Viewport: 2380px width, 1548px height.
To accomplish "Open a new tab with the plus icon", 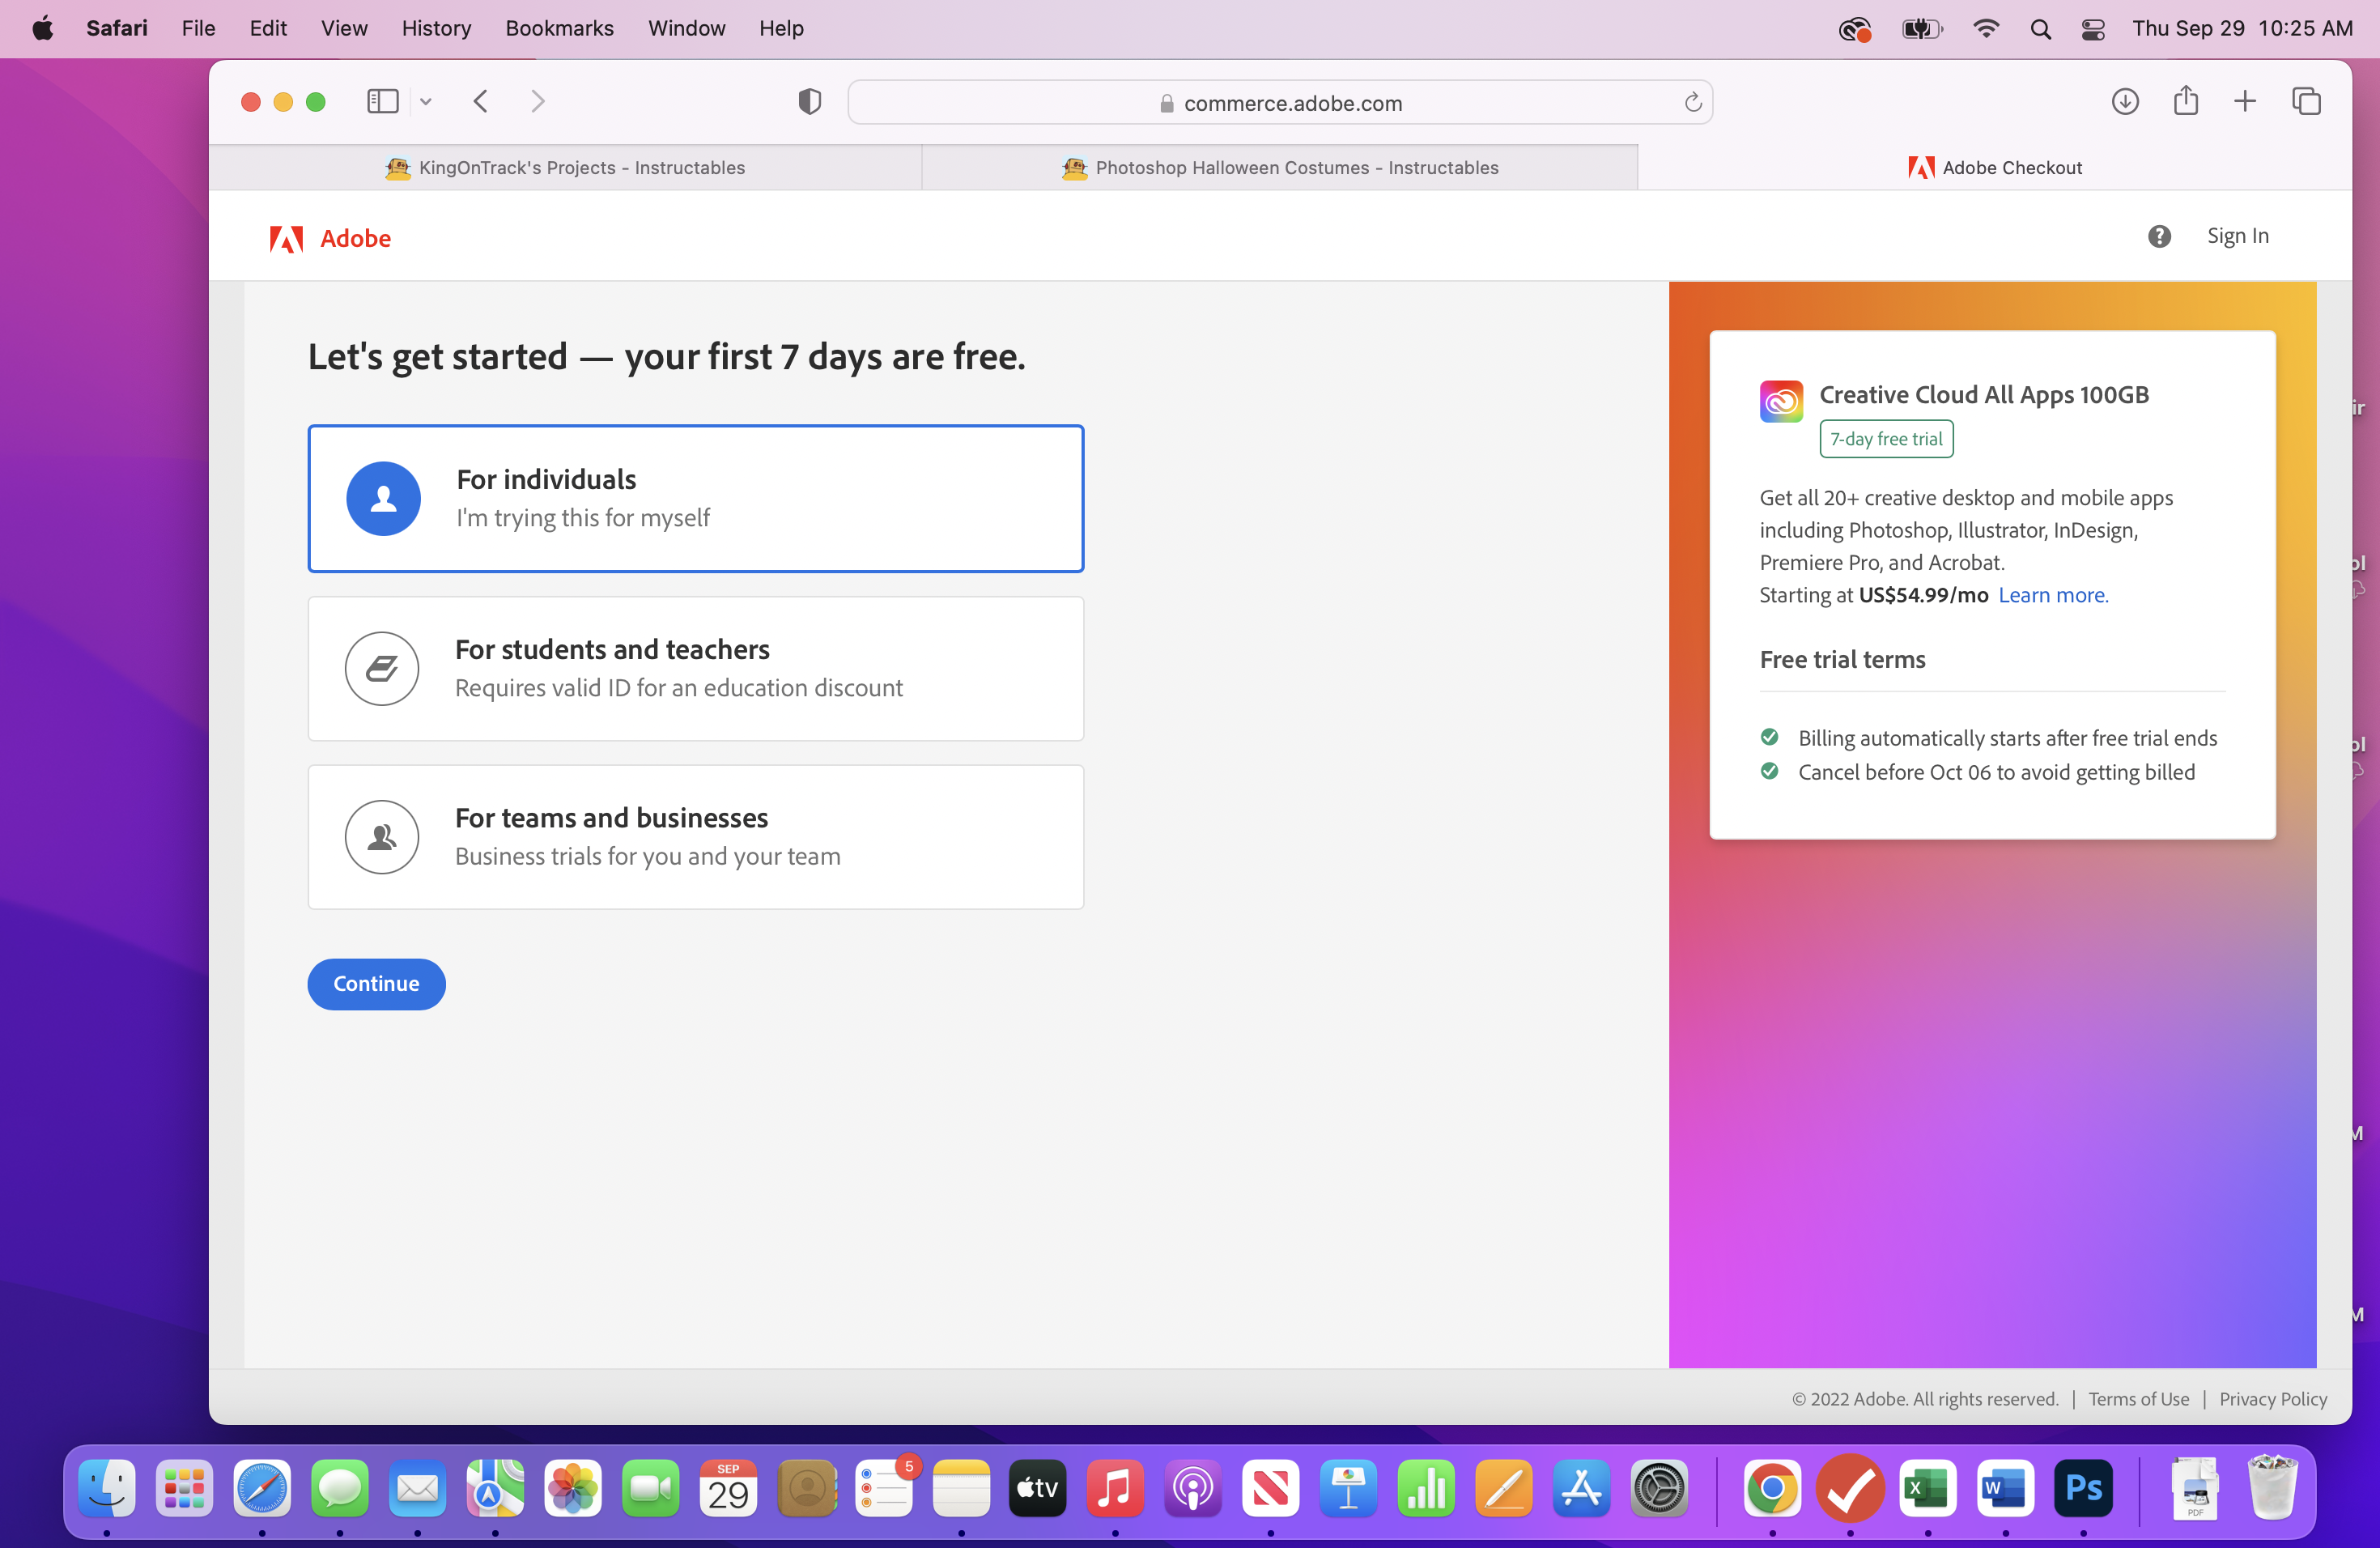I will pyautogui.click(x=2245, y=101).
